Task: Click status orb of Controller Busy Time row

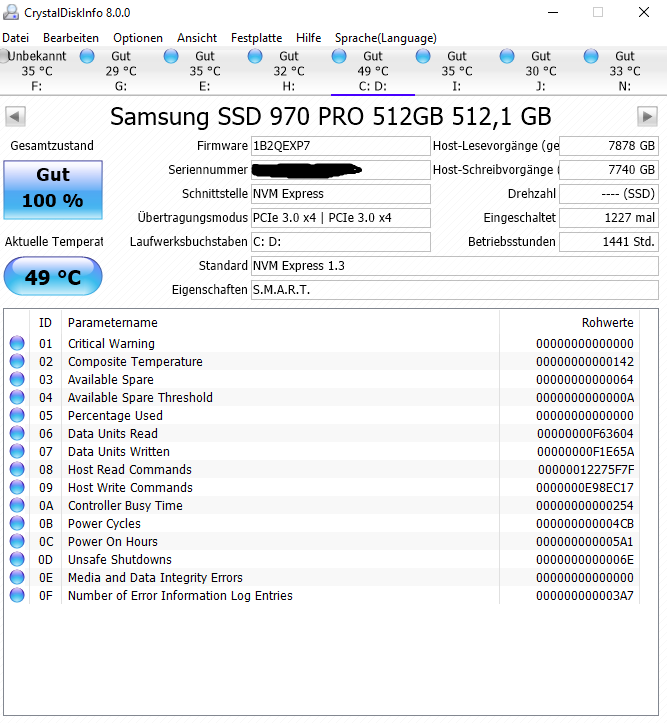Action: (x=17, y=505)
